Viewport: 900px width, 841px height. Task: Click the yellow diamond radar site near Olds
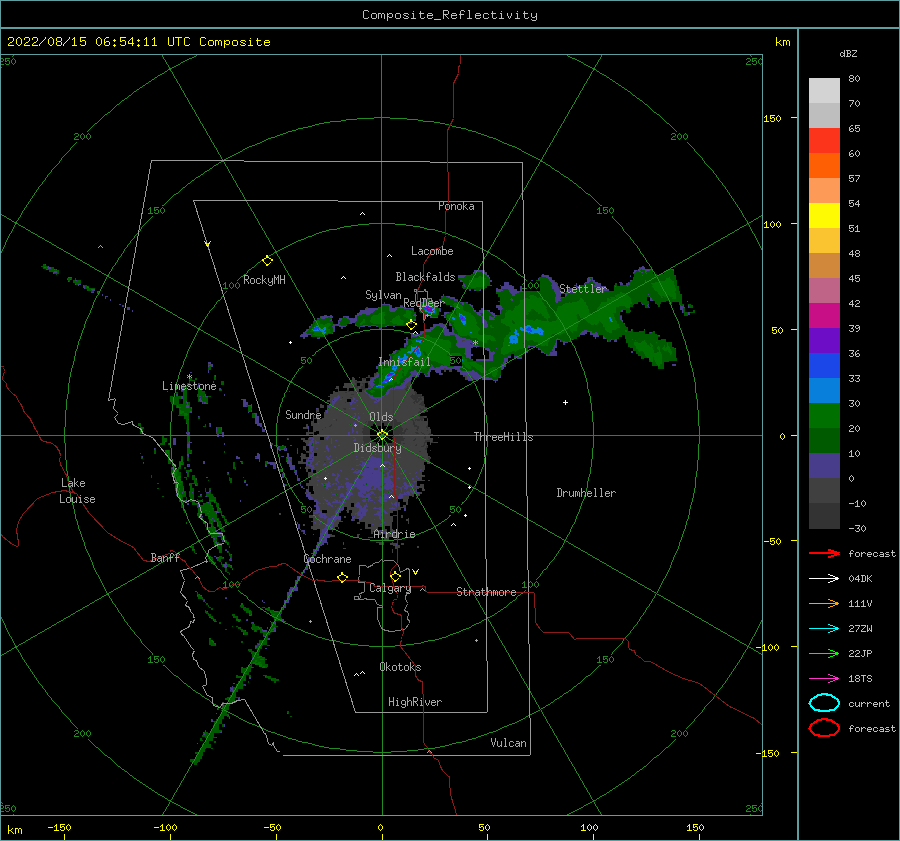(382, 435)
